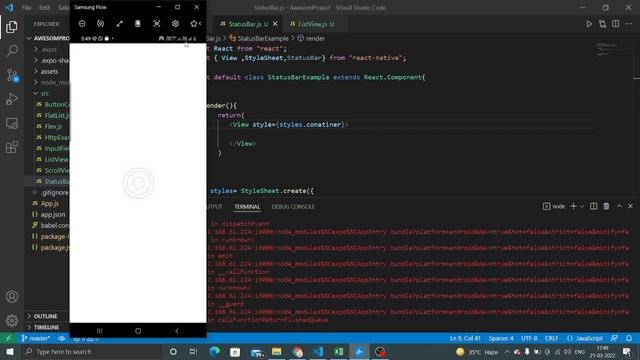Image resolution: width=640 pixels, height=360 pixels.
Task: Click the Ln 9, Col 41 status entry
Action: click(x=465, y=338)
